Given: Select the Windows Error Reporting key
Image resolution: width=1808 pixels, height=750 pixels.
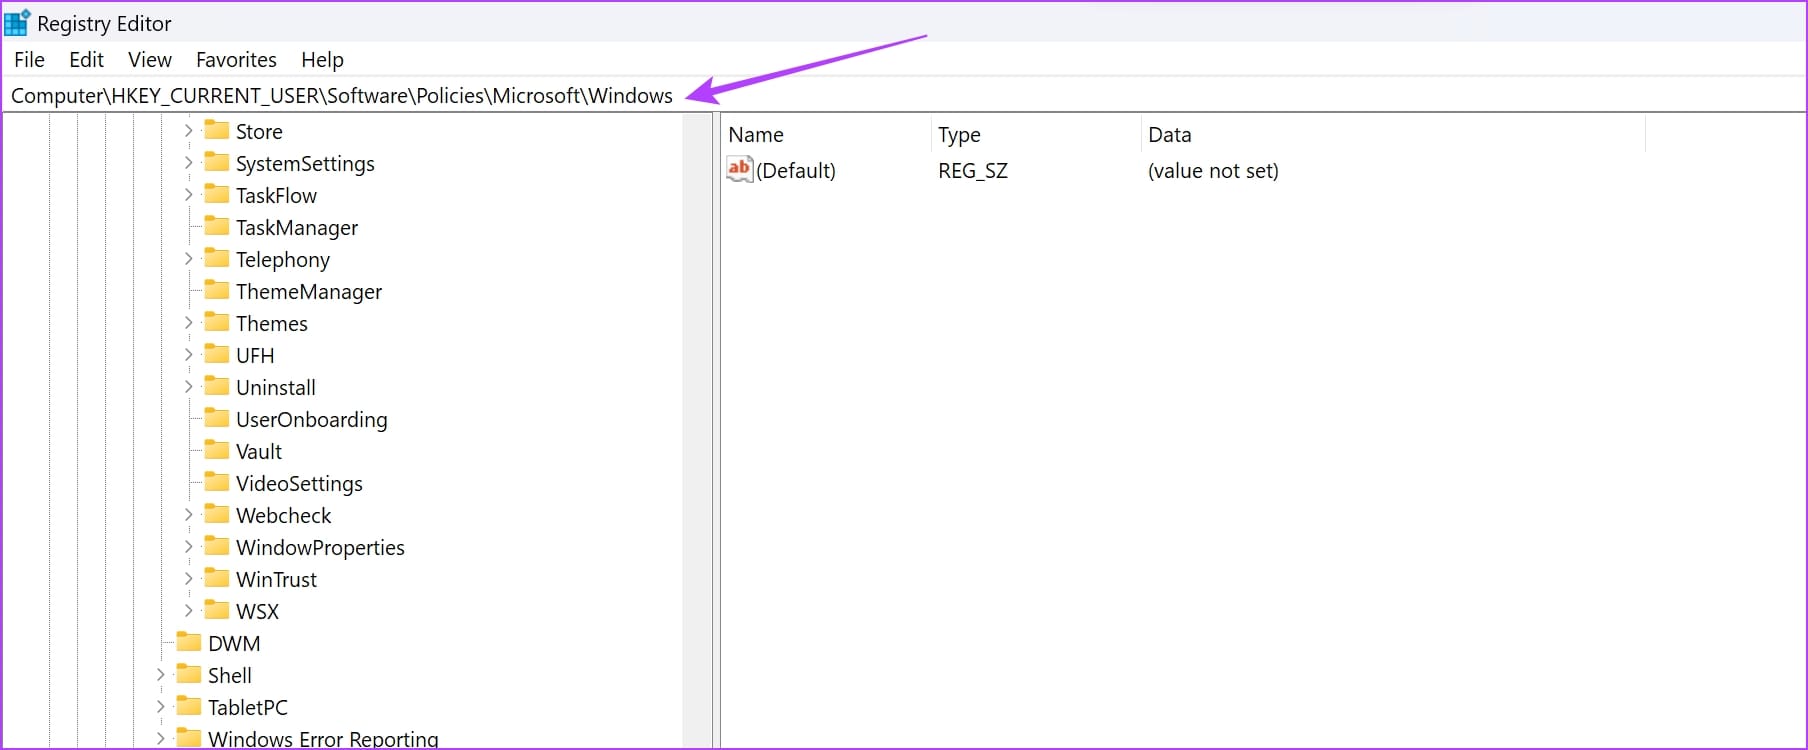Looking at the screenshot, I should tap(323, 739).
